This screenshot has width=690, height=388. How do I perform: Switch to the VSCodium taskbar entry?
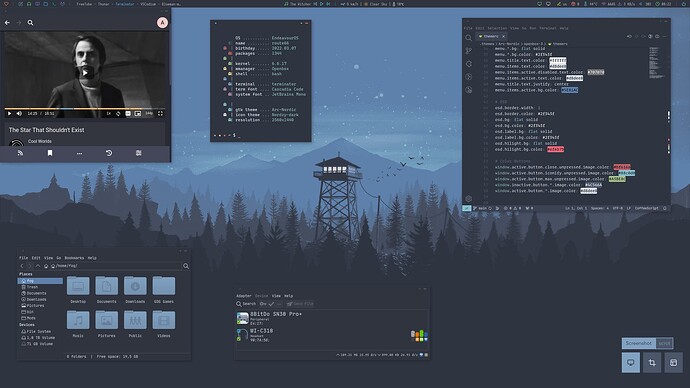pos(148,4)
